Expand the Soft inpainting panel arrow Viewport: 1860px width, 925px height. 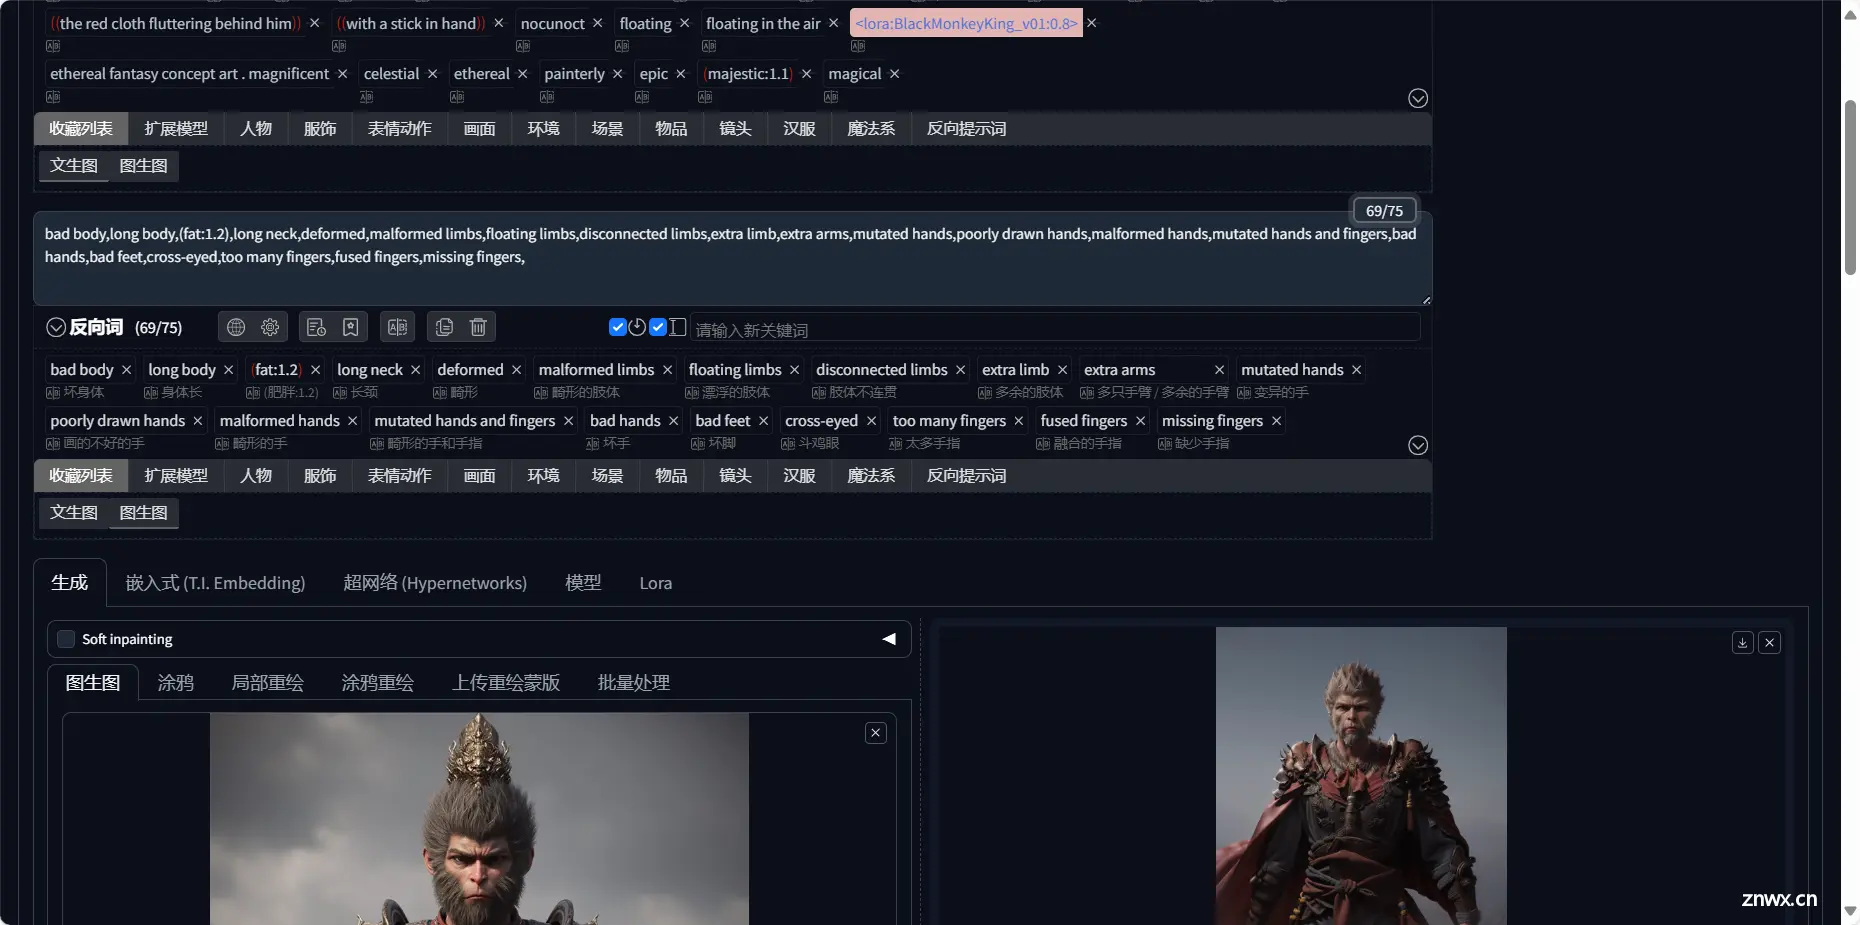pyautogui.click(x=889, y=639)
